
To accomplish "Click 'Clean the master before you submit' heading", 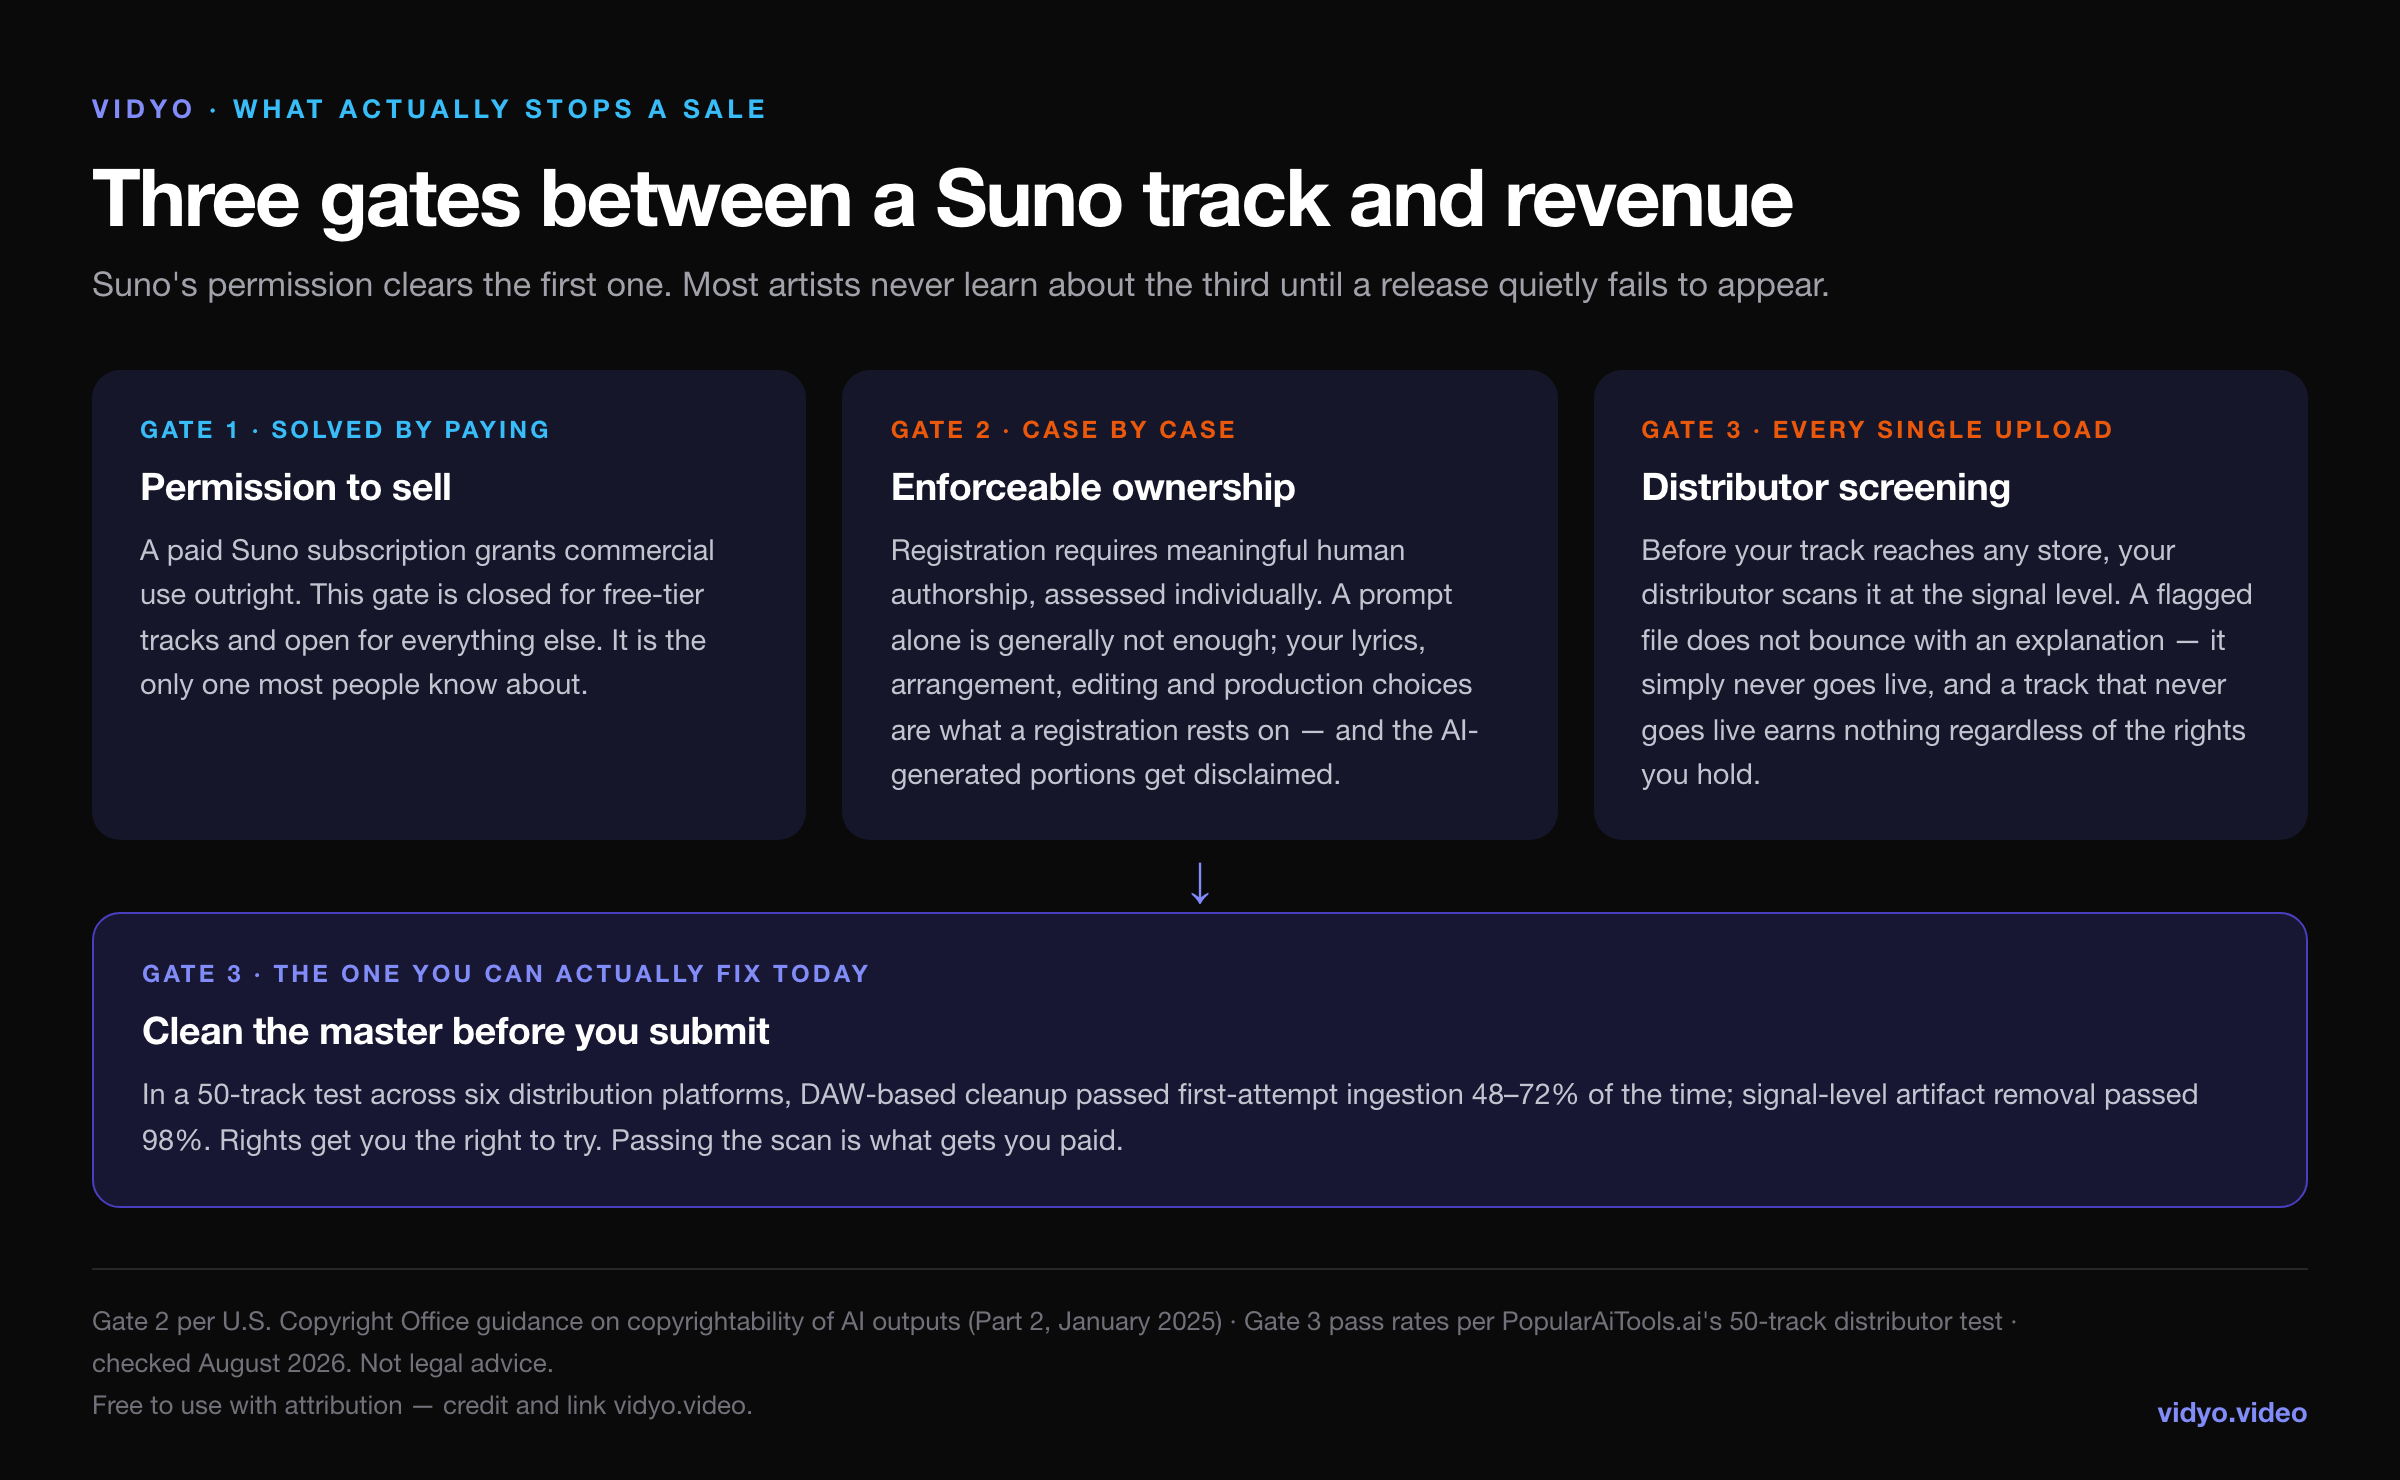I will coord(455,1031).
